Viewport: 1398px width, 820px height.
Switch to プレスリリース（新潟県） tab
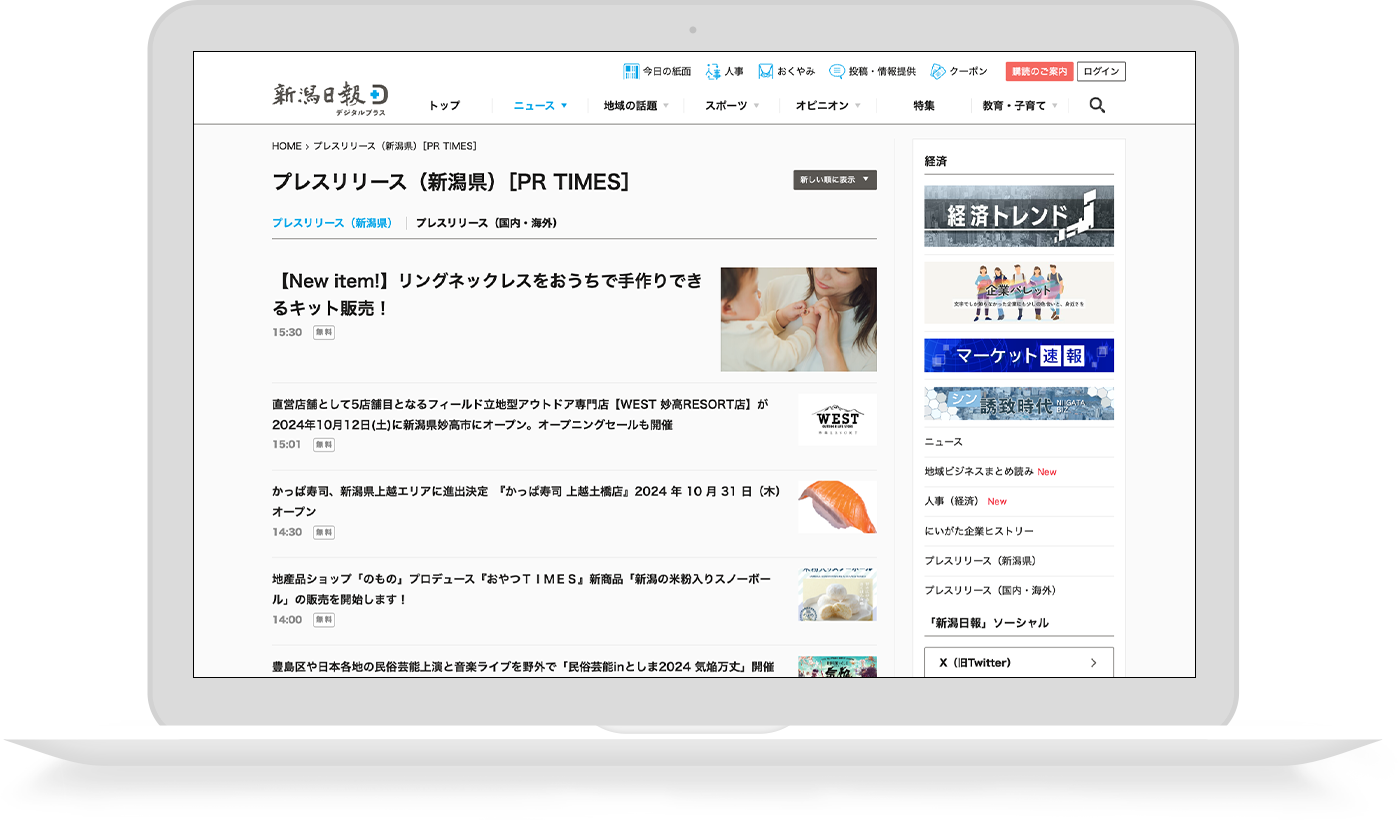tap(332, 223)
